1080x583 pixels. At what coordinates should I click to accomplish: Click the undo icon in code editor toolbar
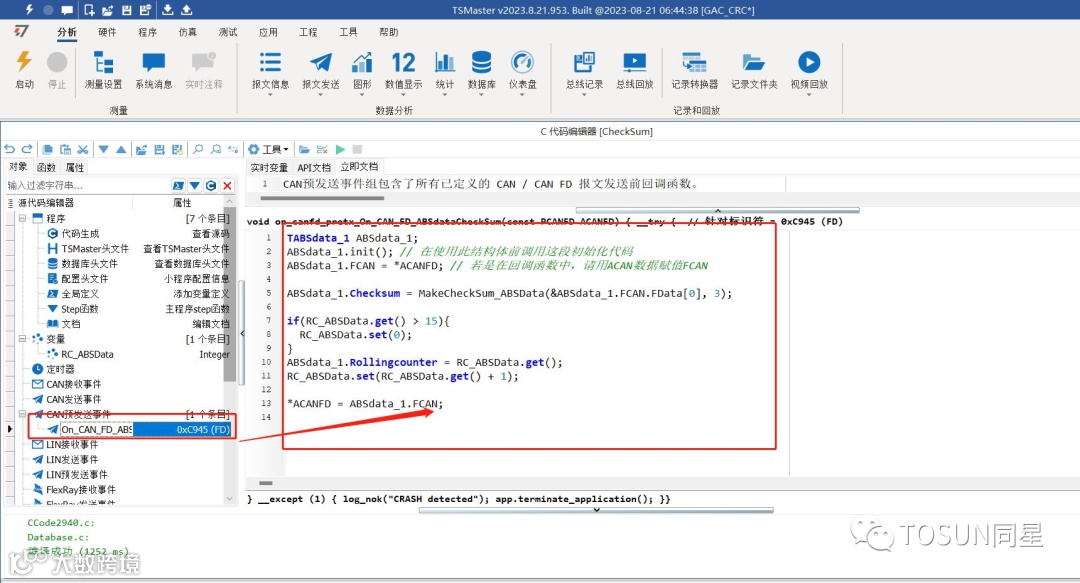[9, 149]
